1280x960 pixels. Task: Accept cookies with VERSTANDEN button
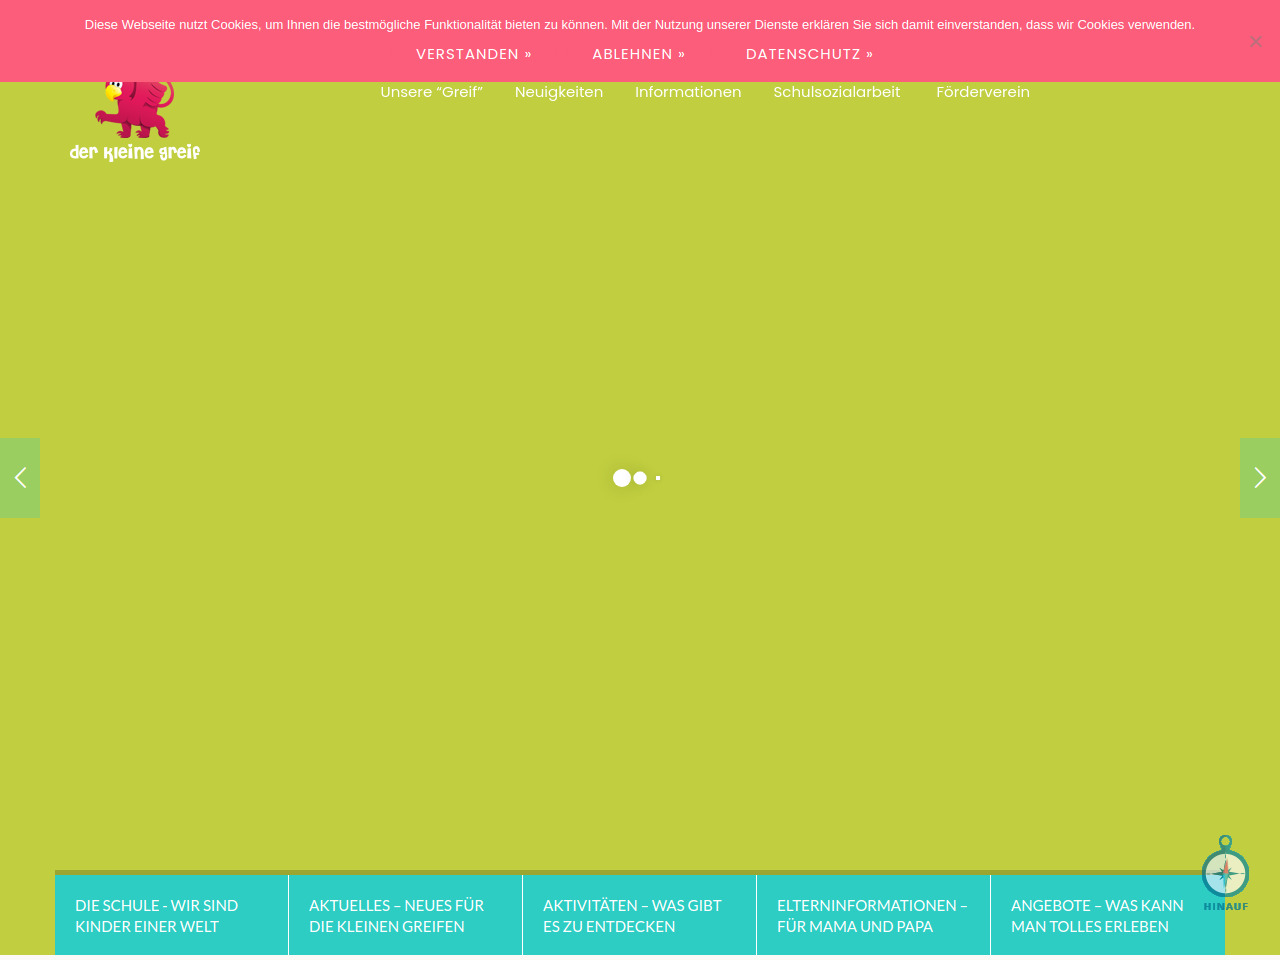tap(474, 54)
